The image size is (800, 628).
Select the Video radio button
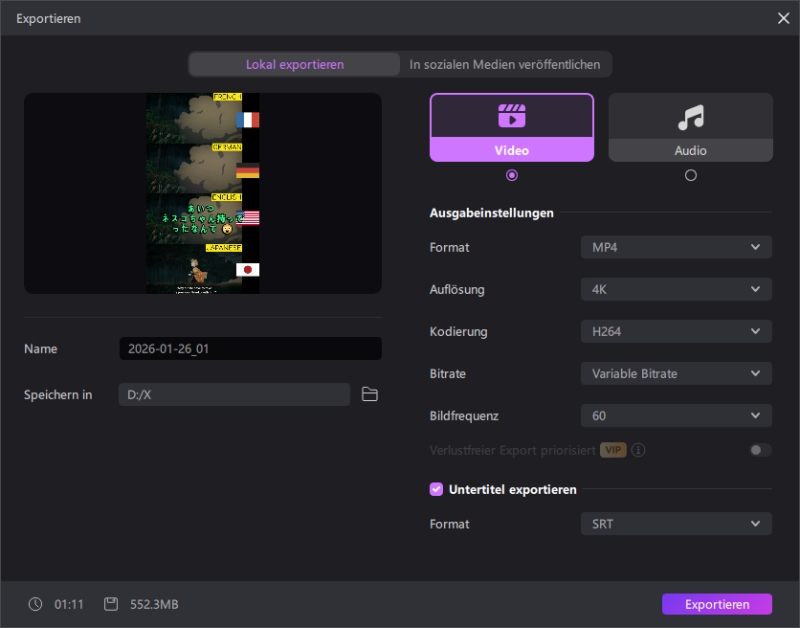(x=512, y=175)
